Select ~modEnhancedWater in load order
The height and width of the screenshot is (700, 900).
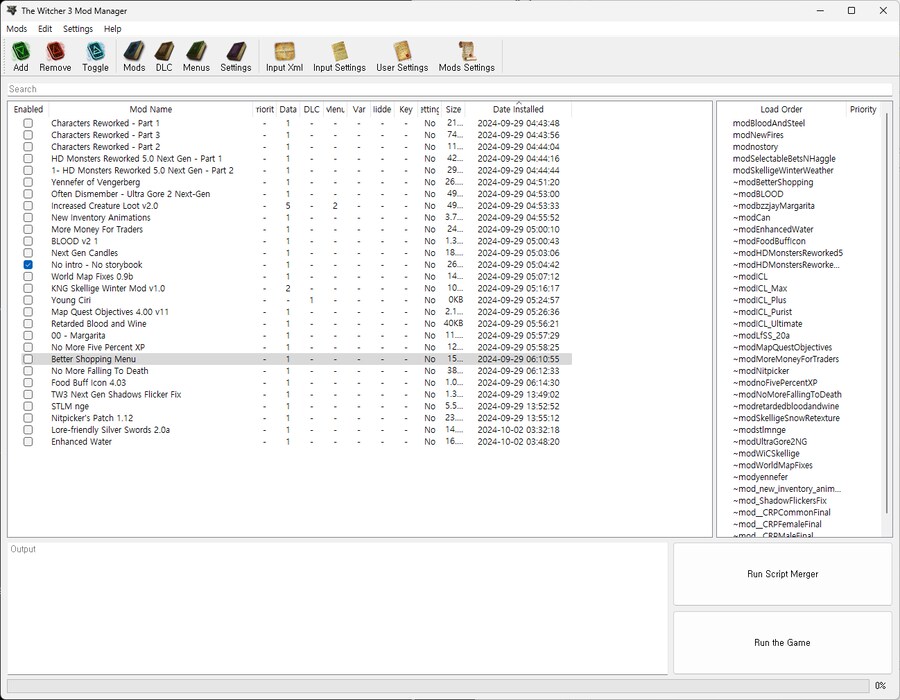773,230
